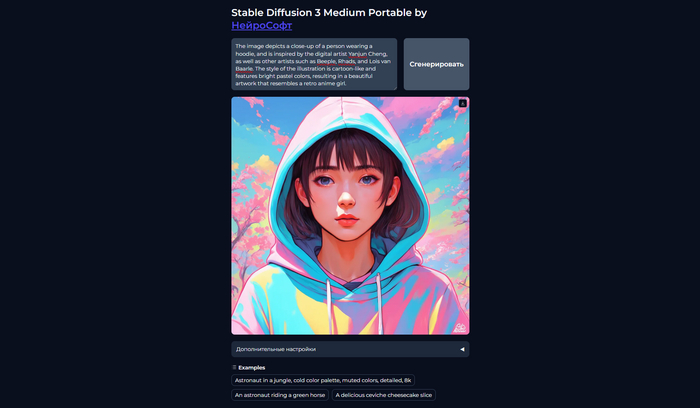Open the Дополнительные настройки section label
This screenshot has width=700, height=408.
click(x=276, y=349)
